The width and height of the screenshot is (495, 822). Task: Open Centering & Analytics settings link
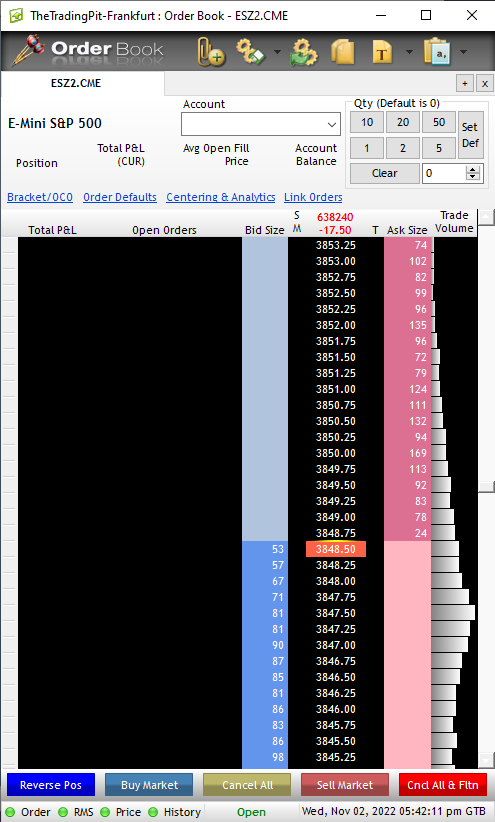(221, 197)
